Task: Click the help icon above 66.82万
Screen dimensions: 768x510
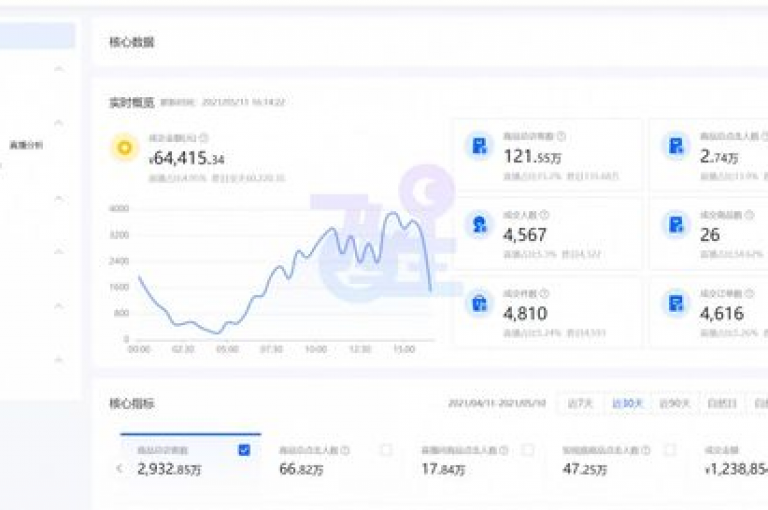Action: pos(345,450)
